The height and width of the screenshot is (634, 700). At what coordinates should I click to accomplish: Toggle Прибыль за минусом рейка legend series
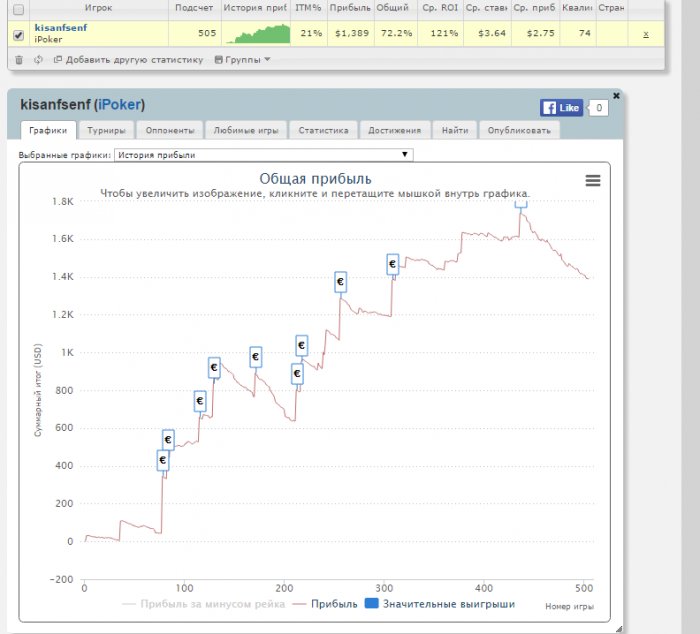[x=203, y=604]
